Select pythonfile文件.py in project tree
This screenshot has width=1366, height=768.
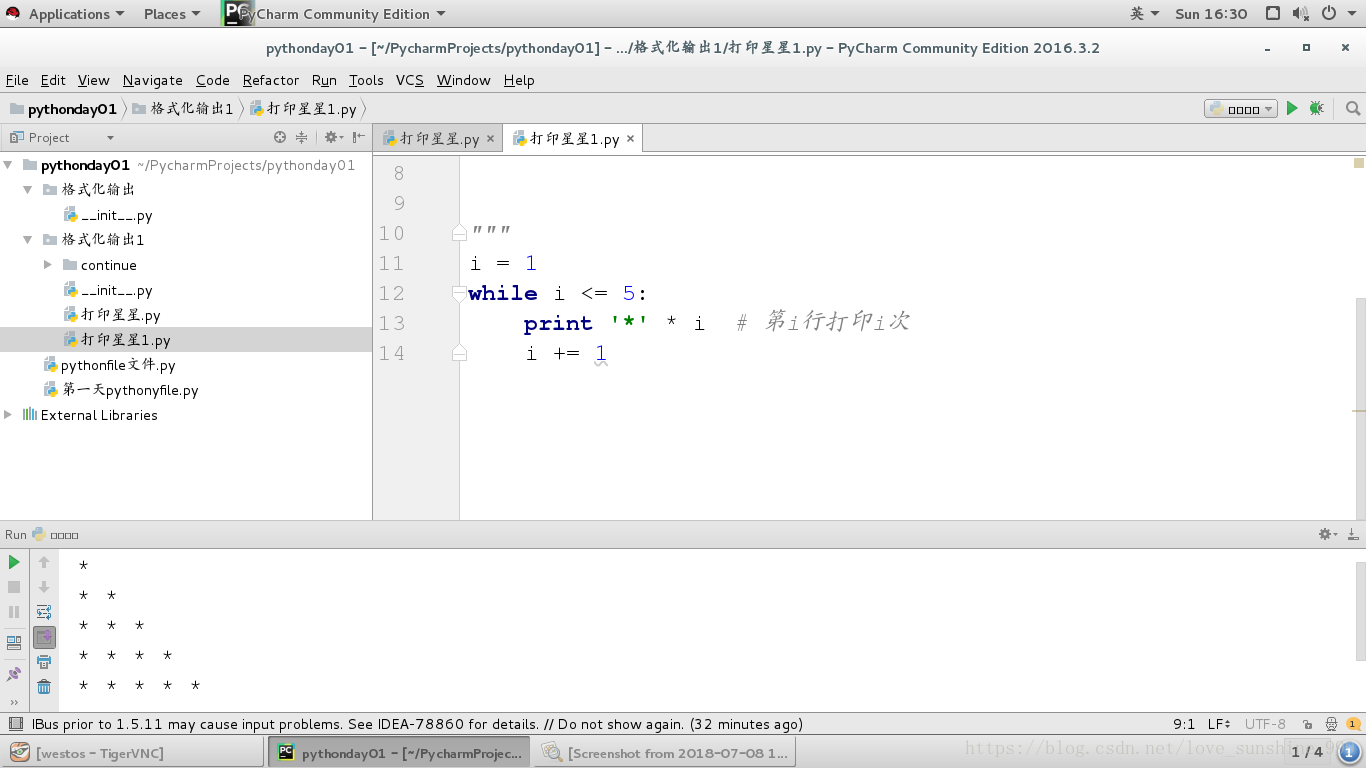click(x=118, y=365)
